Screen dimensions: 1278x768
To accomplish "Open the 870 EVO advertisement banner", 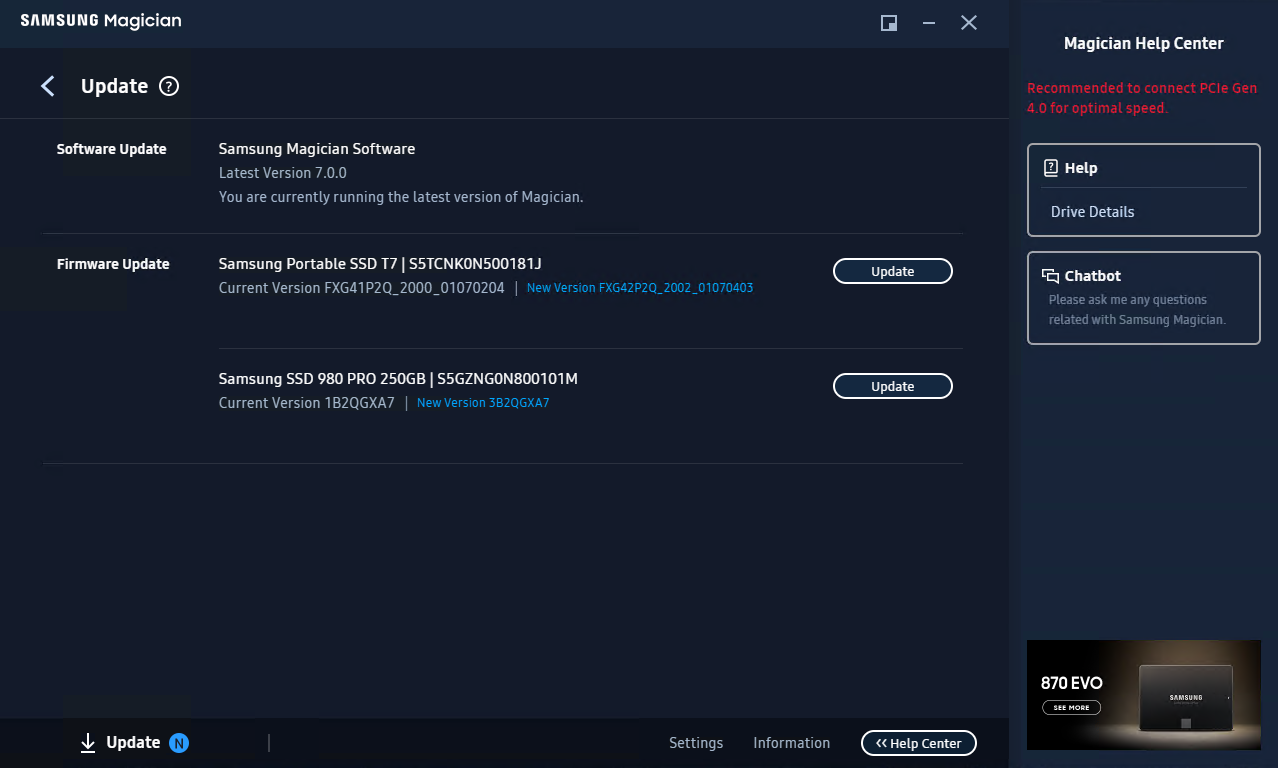I will 1144,695.
